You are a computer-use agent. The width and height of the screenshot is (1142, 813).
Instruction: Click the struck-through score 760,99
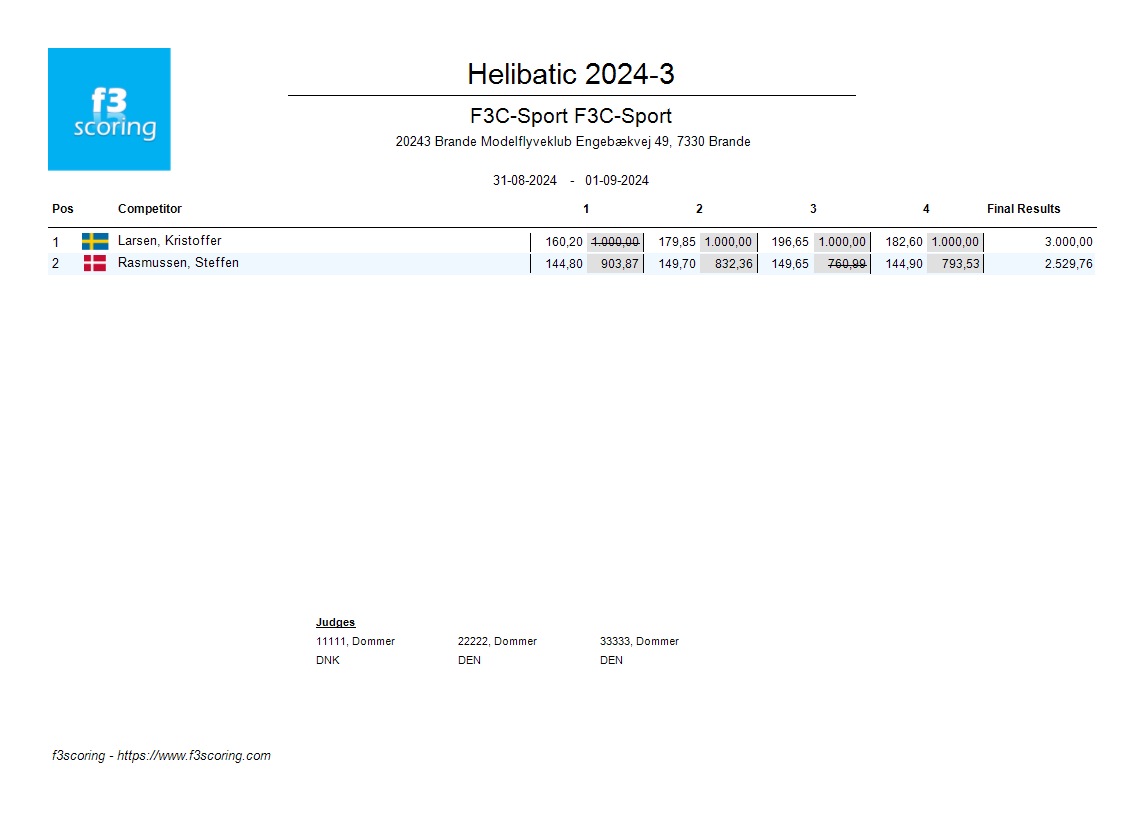(847, 264)
